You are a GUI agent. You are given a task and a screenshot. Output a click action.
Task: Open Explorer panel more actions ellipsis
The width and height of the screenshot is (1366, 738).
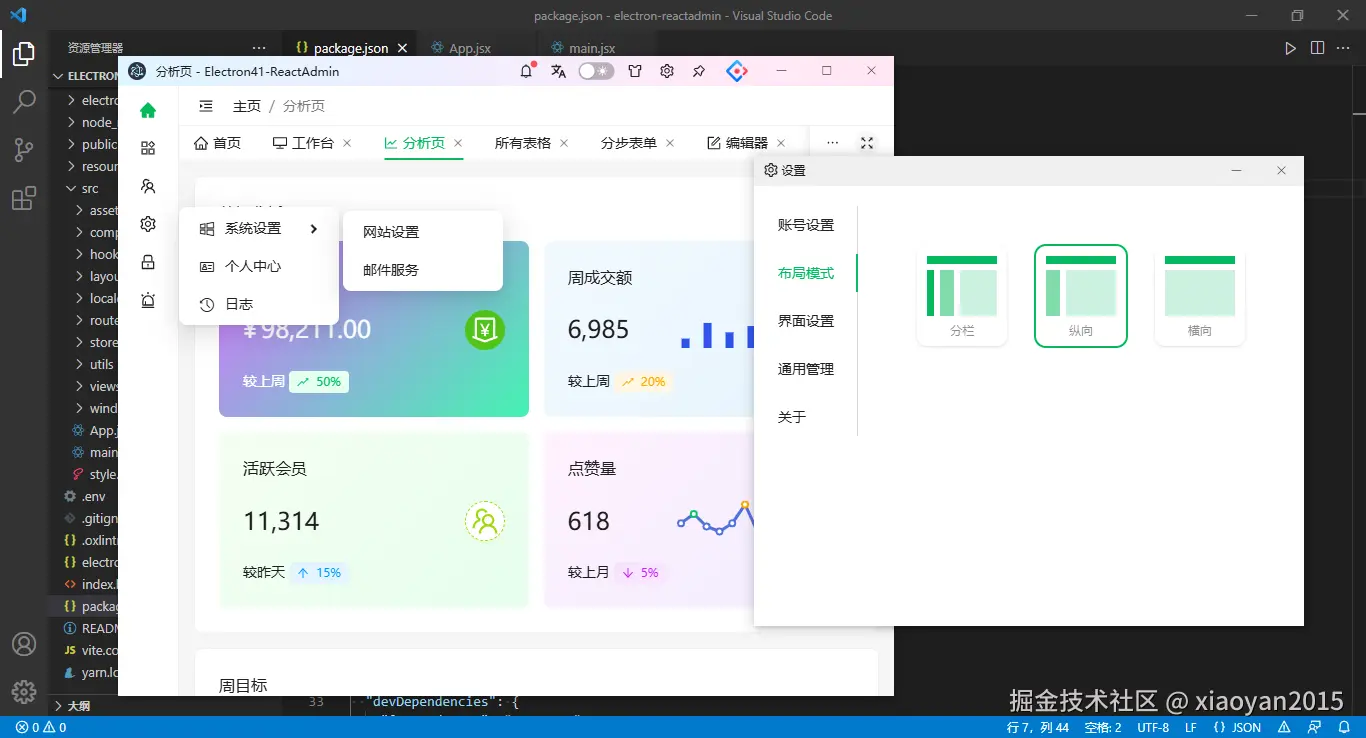259,48
